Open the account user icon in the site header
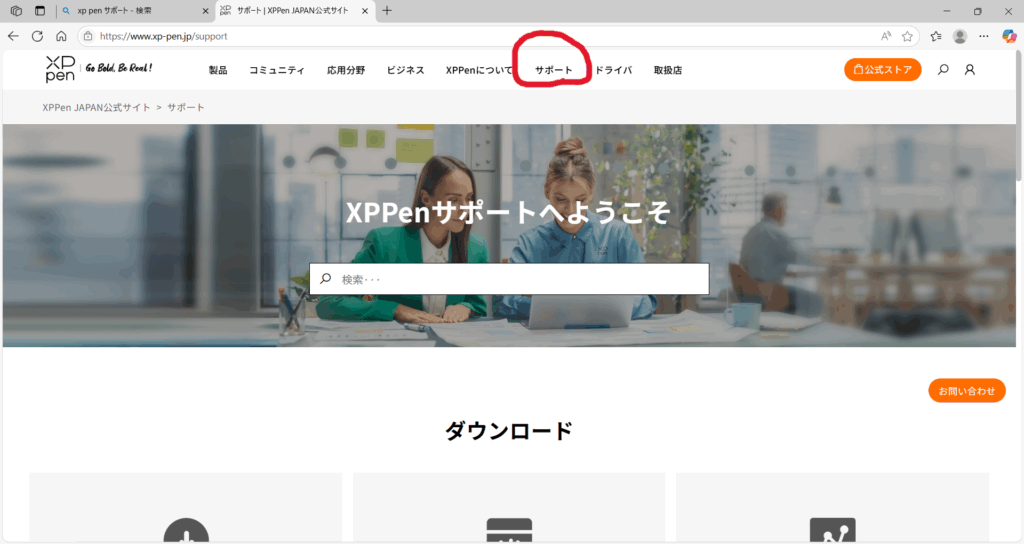Screen dimensions: 1024x544 pos(970,69)
